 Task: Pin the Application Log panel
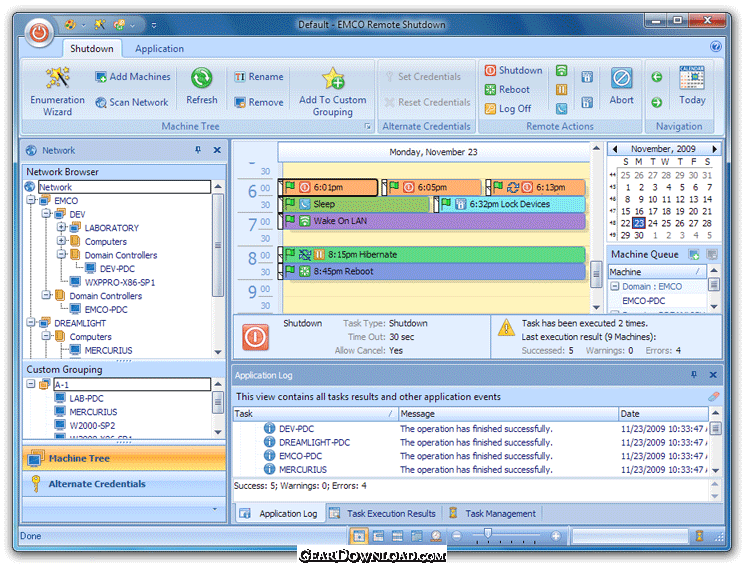pos(694,375)
